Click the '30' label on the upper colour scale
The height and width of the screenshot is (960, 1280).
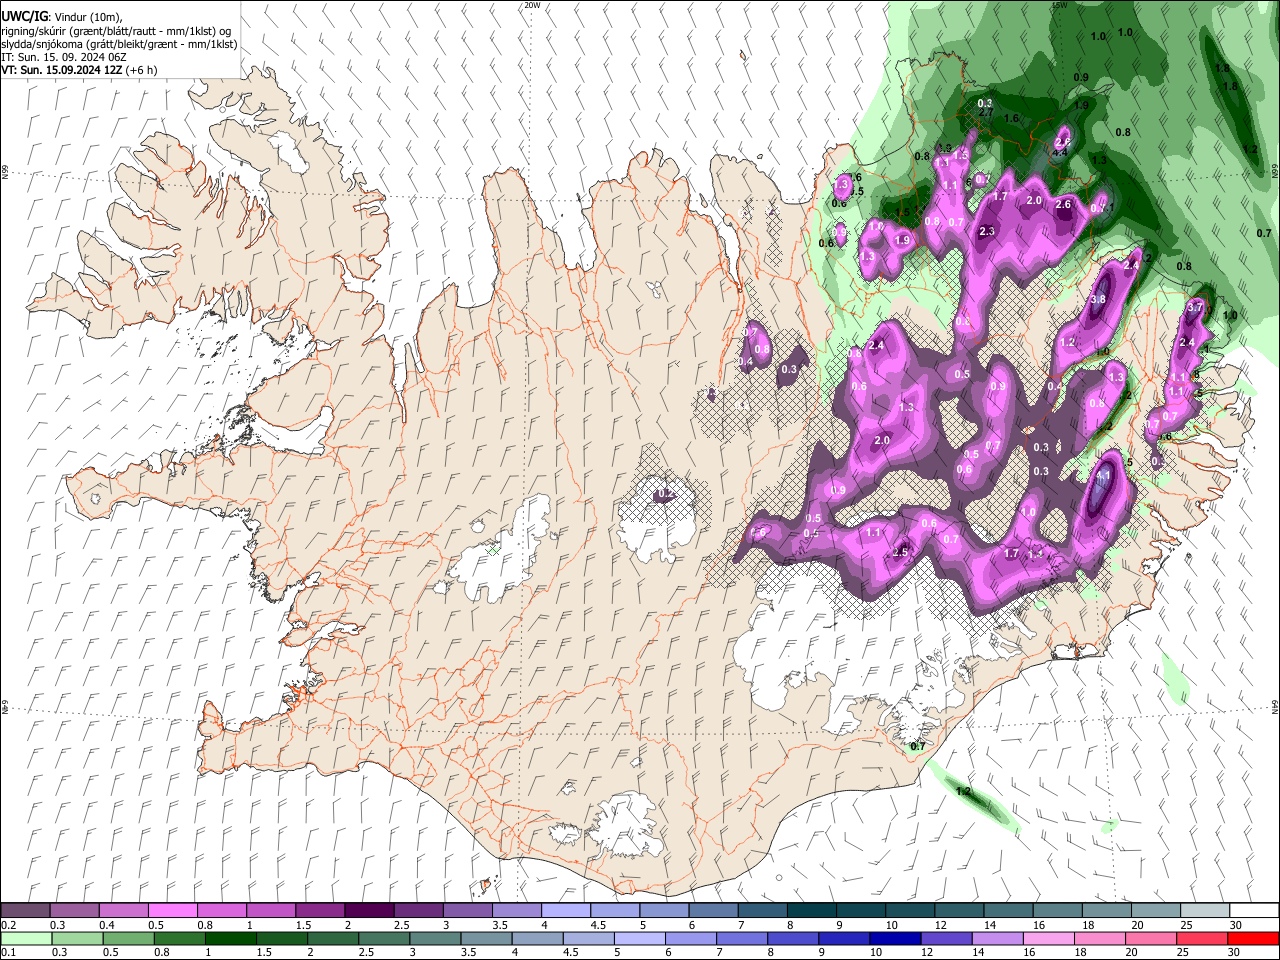coord(1236,925)
